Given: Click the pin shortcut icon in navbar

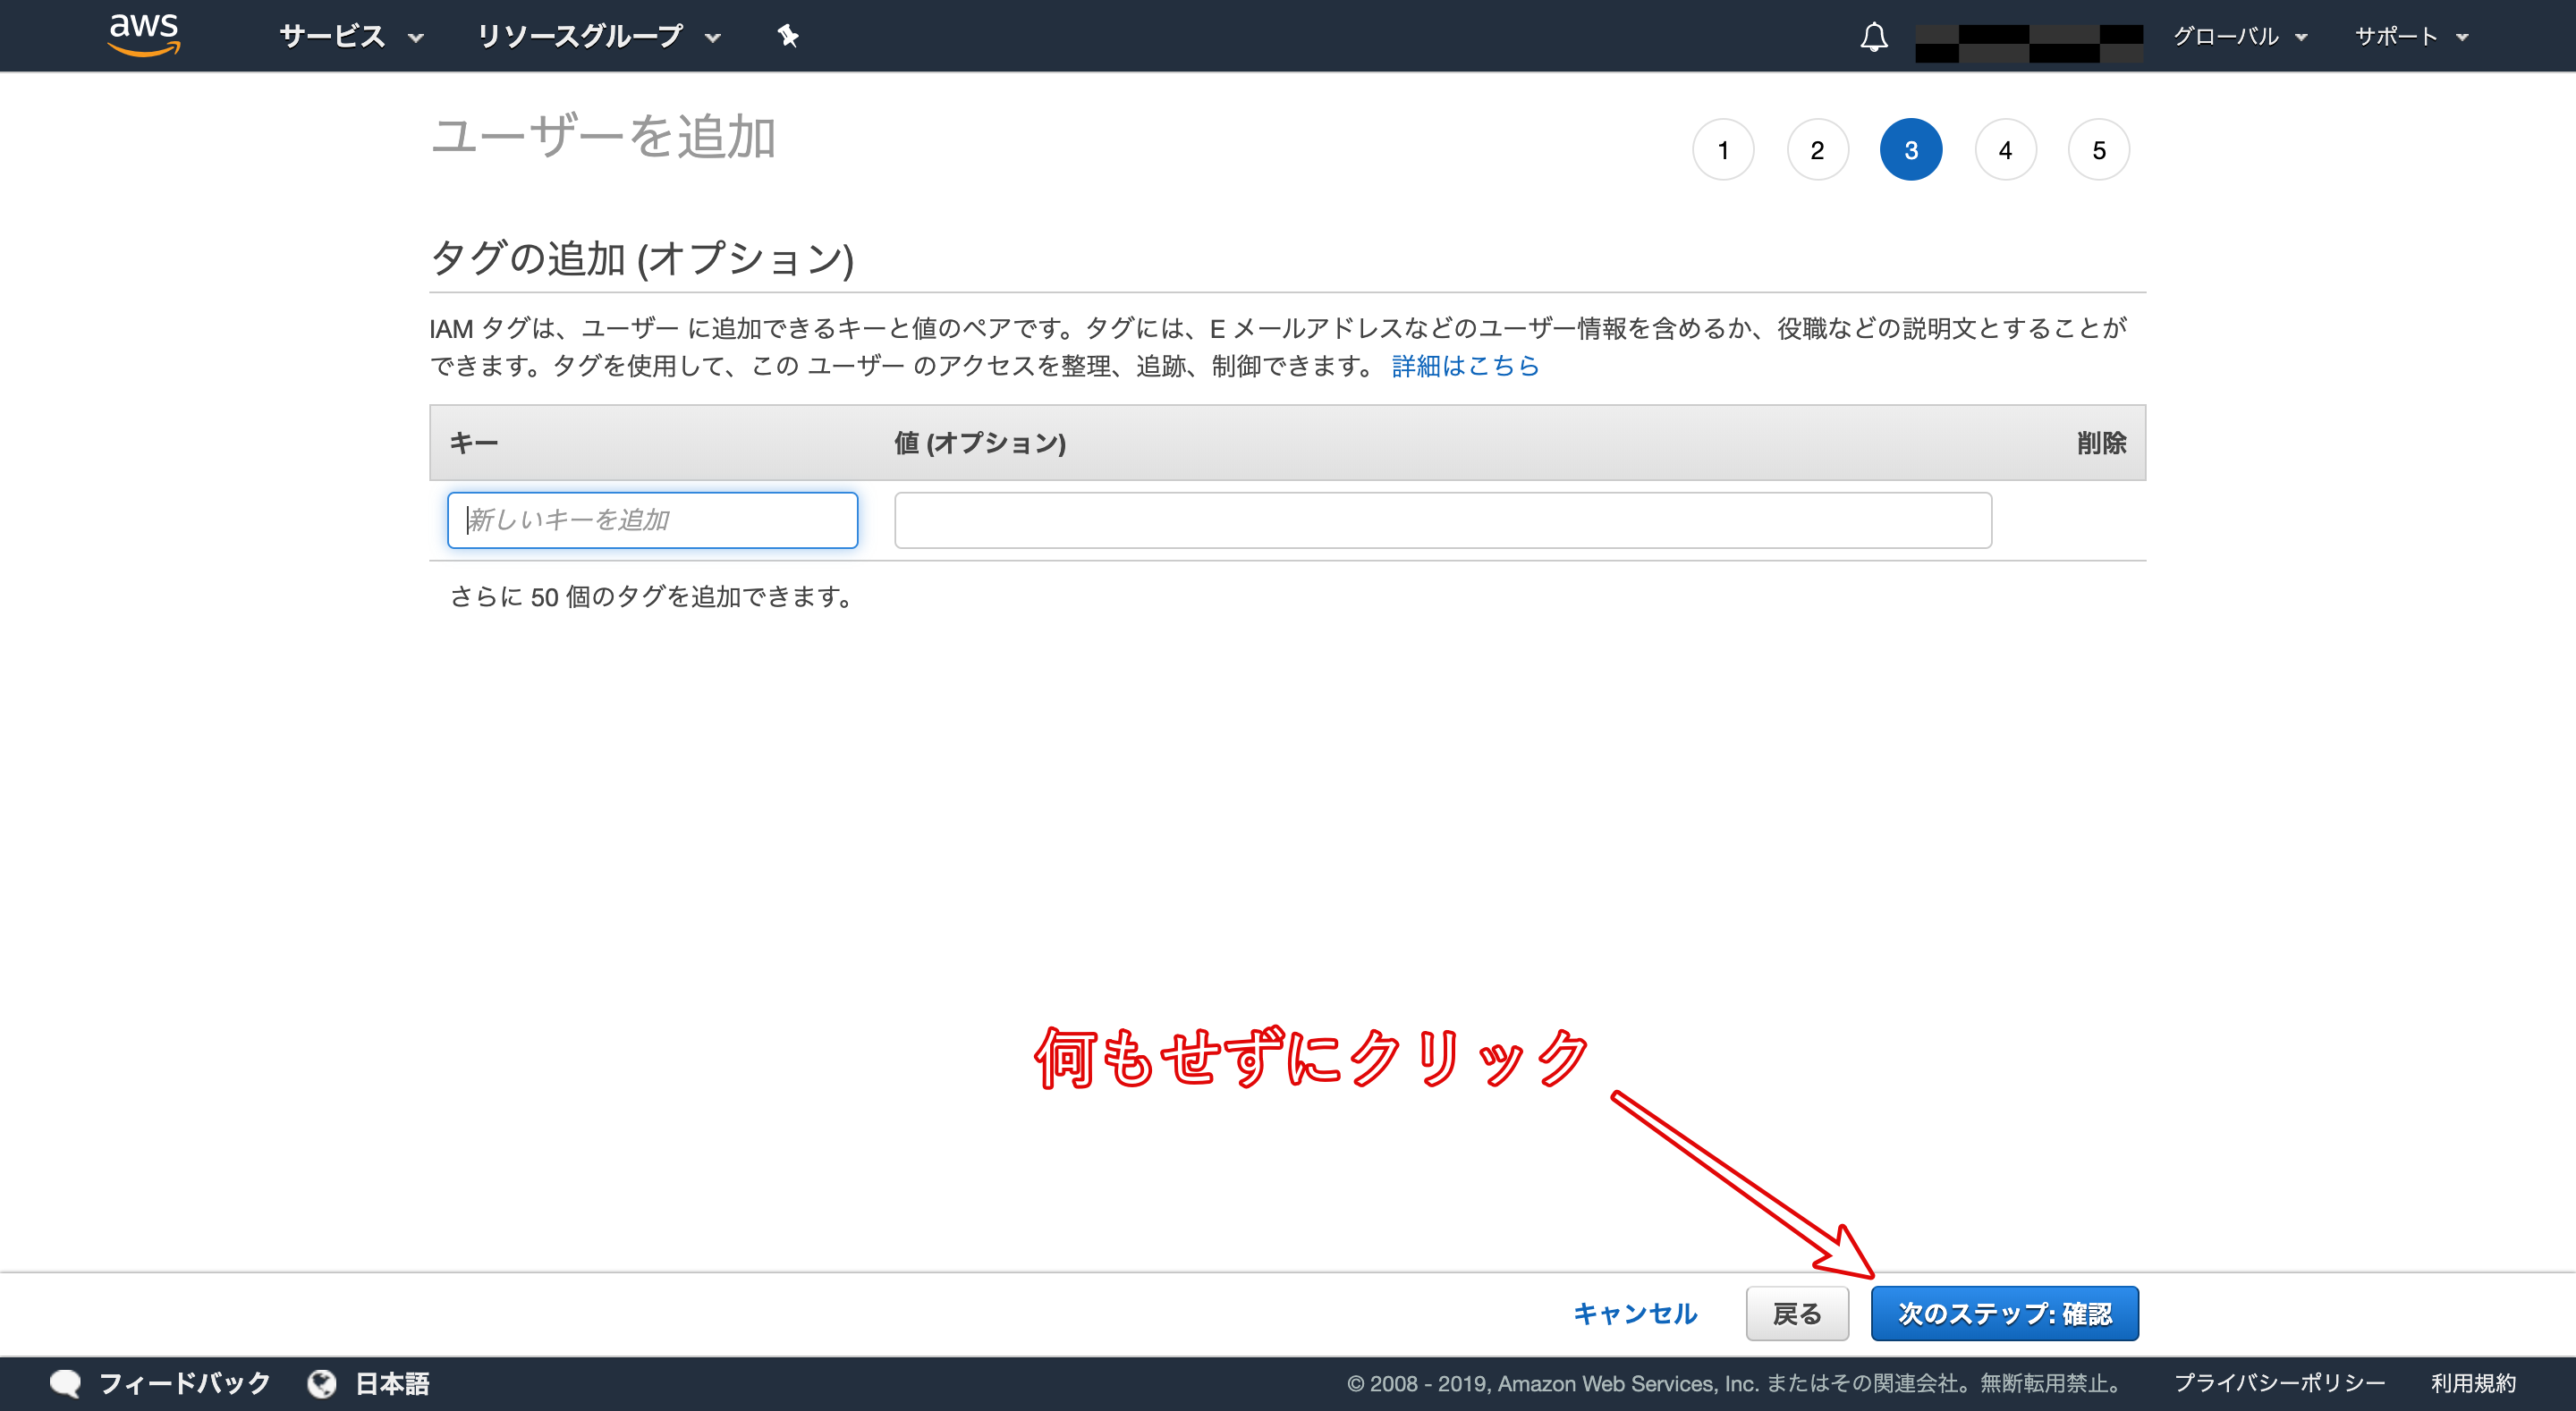Looking at the screenshot, I should (x=788, y=36).
